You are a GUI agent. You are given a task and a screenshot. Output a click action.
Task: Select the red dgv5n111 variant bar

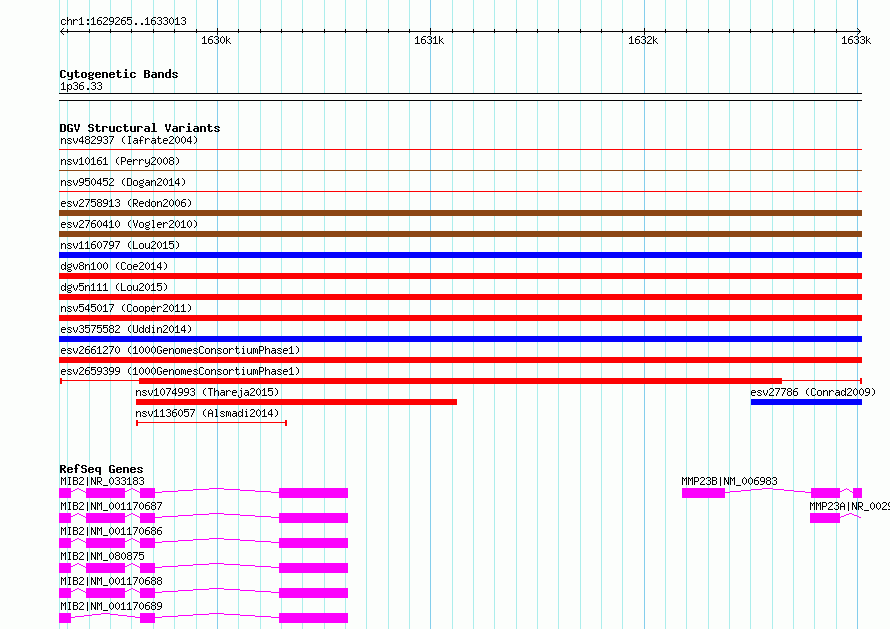460,297
